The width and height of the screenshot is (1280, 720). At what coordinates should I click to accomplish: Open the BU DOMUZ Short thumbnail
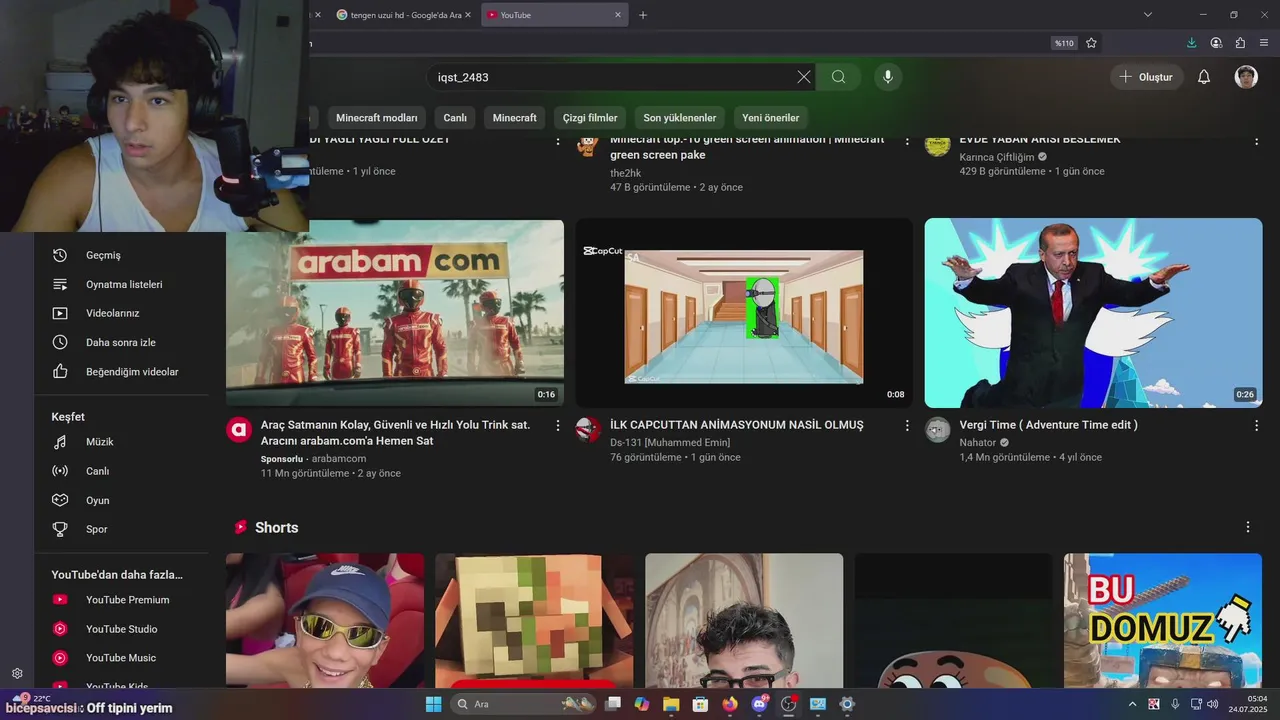pos(1163,621)
